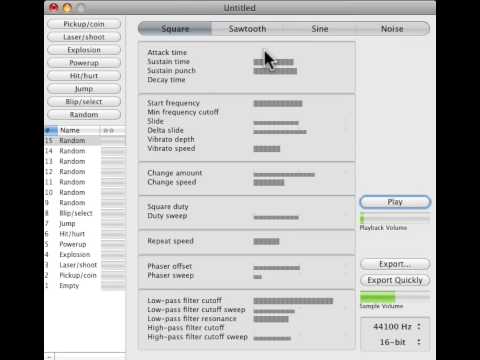This screenshot has width=480, height=360.
Task: Click the Sustain punch slider bar
Action: (x=275, y=71)
